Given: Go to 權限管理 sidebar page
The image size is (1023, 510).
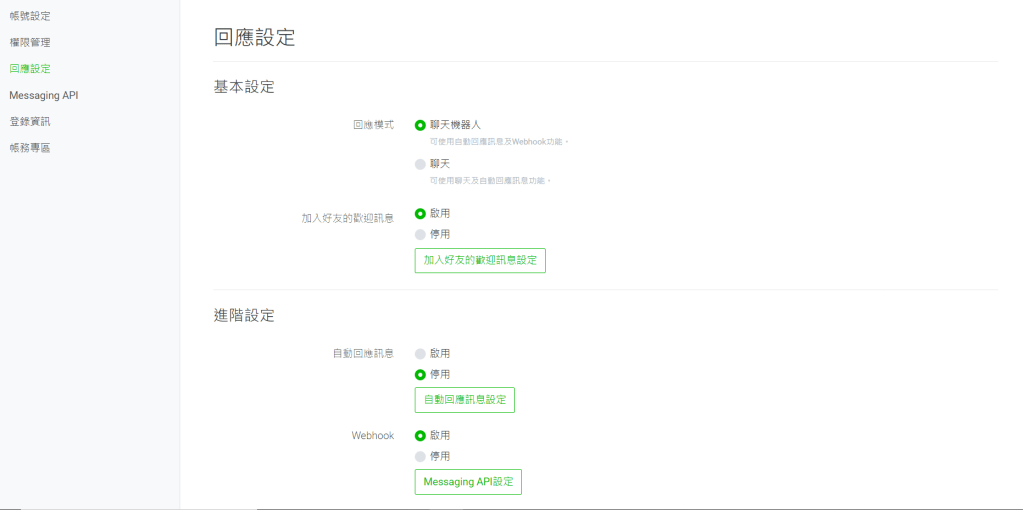Looking at the screenshot, I should [30, 42].
